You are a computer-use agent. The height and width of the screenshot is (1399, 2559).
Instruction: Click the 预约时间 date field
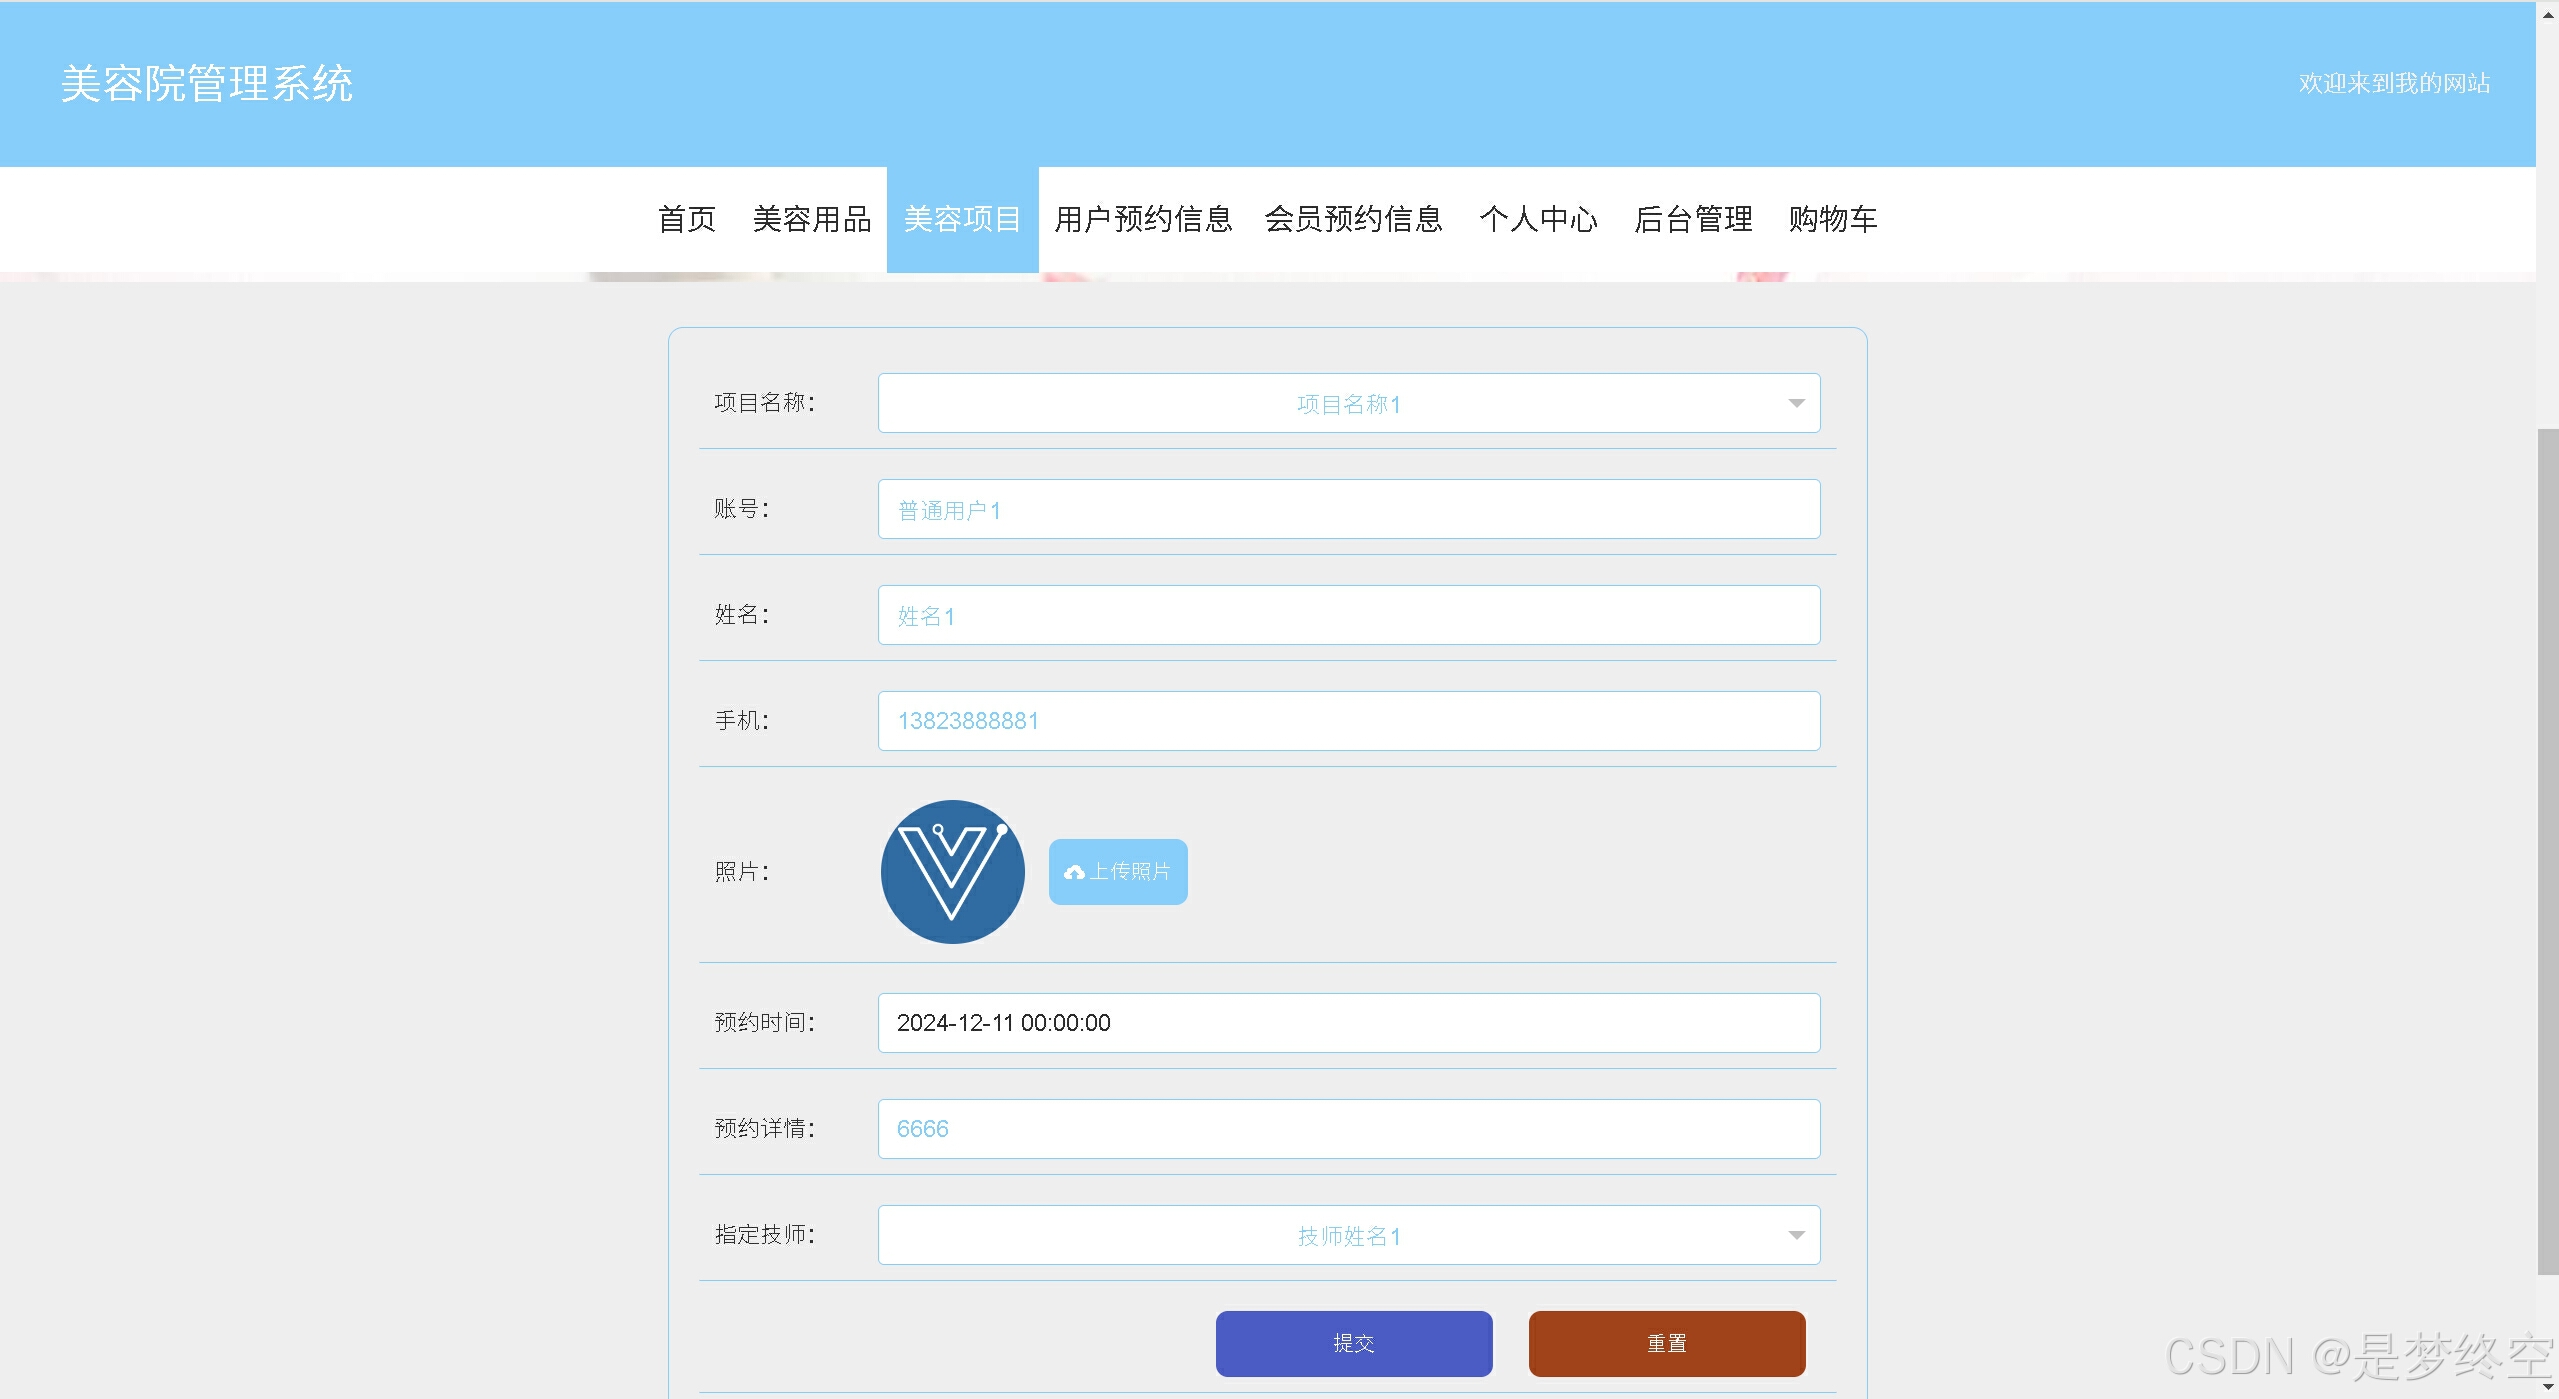click(1347, 1023)
